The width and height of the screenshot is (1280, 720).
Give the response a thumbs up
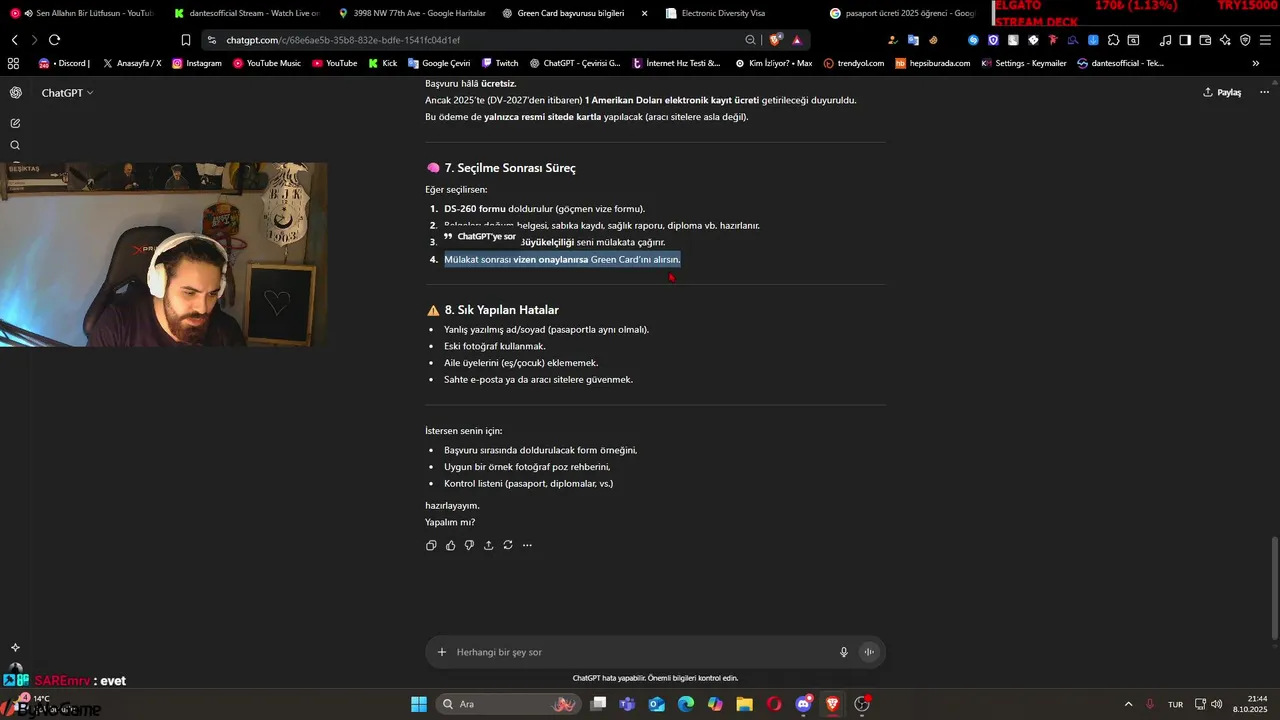pyautogui.click(x=450, y=545)
